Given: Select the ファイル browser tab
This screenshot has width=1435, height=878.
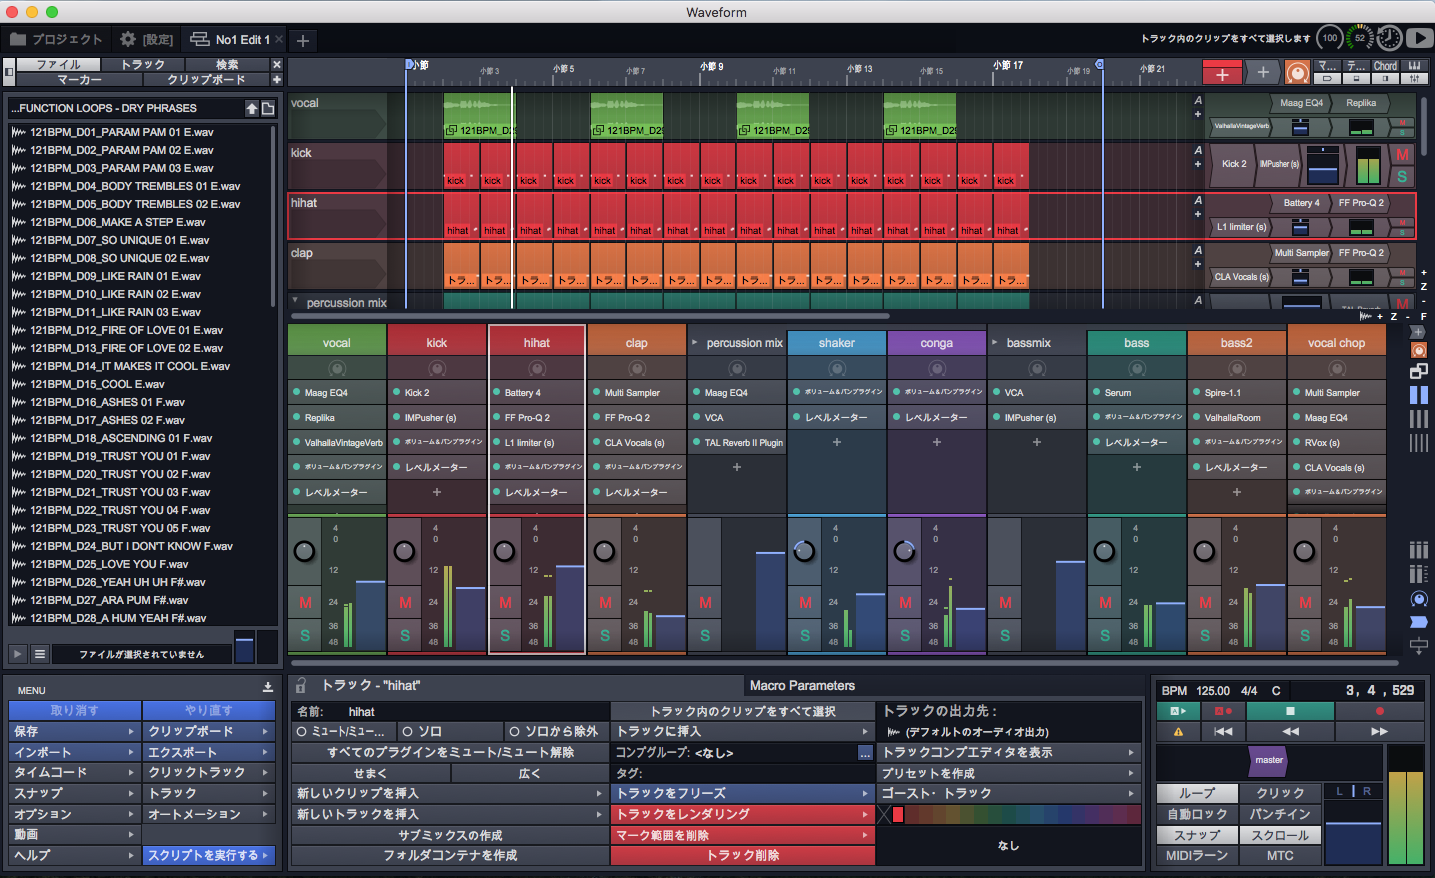Looking at the screenshot, I should (x=59, y=65).
